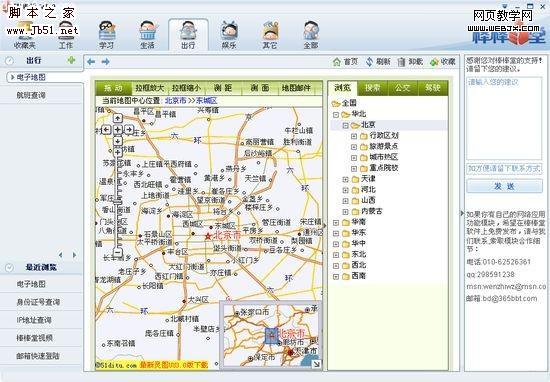This screenshot has width=550, height=382.
Task: Click the 首页 home button
Action: tap(346, 62)
